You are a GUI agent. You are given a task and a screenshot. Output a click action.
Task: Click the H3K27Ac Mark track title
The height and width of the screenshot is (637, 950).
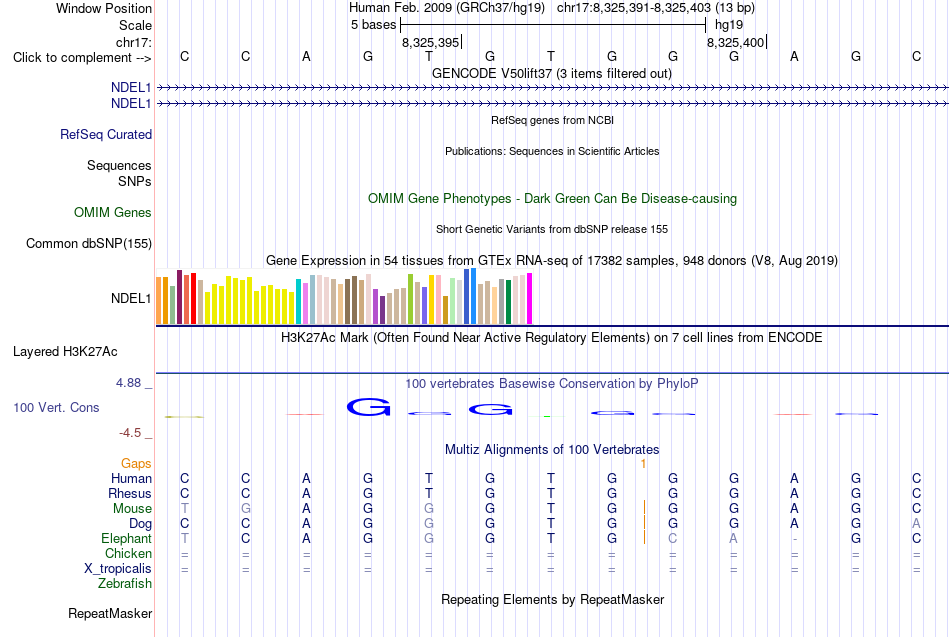[x=552, y=338]
